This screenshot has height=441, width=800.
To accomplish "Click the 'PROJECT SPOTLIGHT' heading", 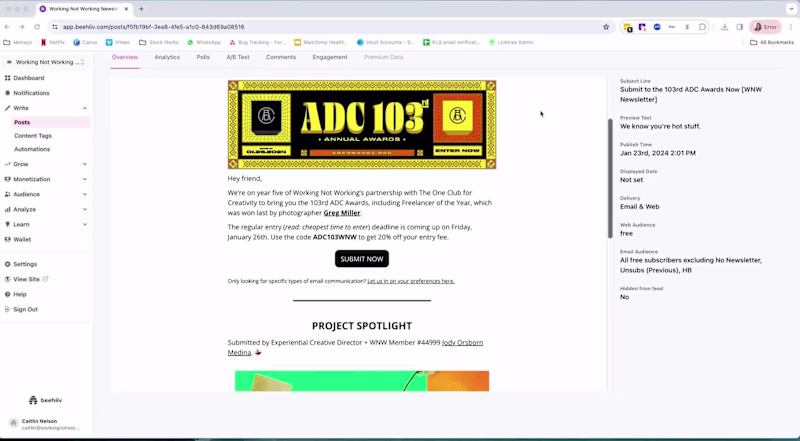I will pos(362,326).
